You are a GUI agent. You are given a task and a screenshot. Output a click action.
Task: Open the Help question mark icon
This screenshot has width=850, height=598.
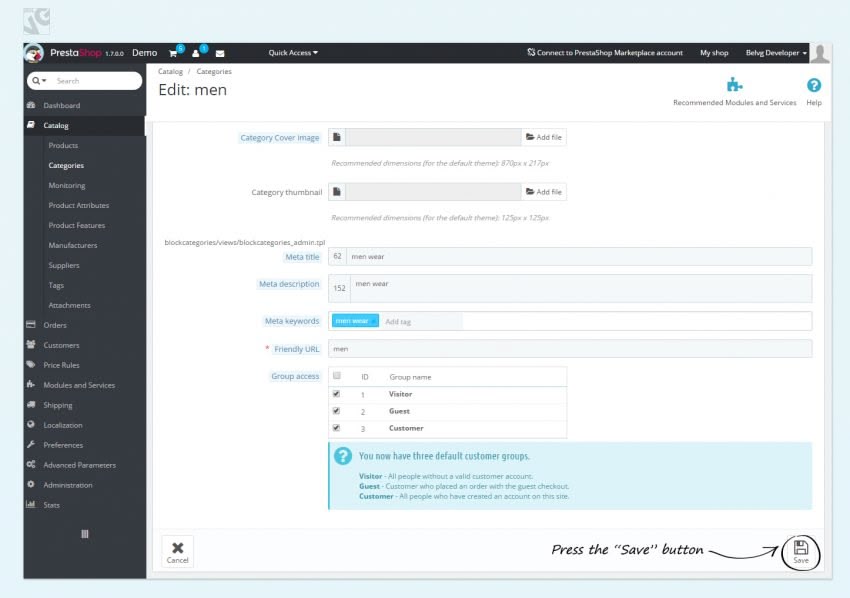click(814, 85)
